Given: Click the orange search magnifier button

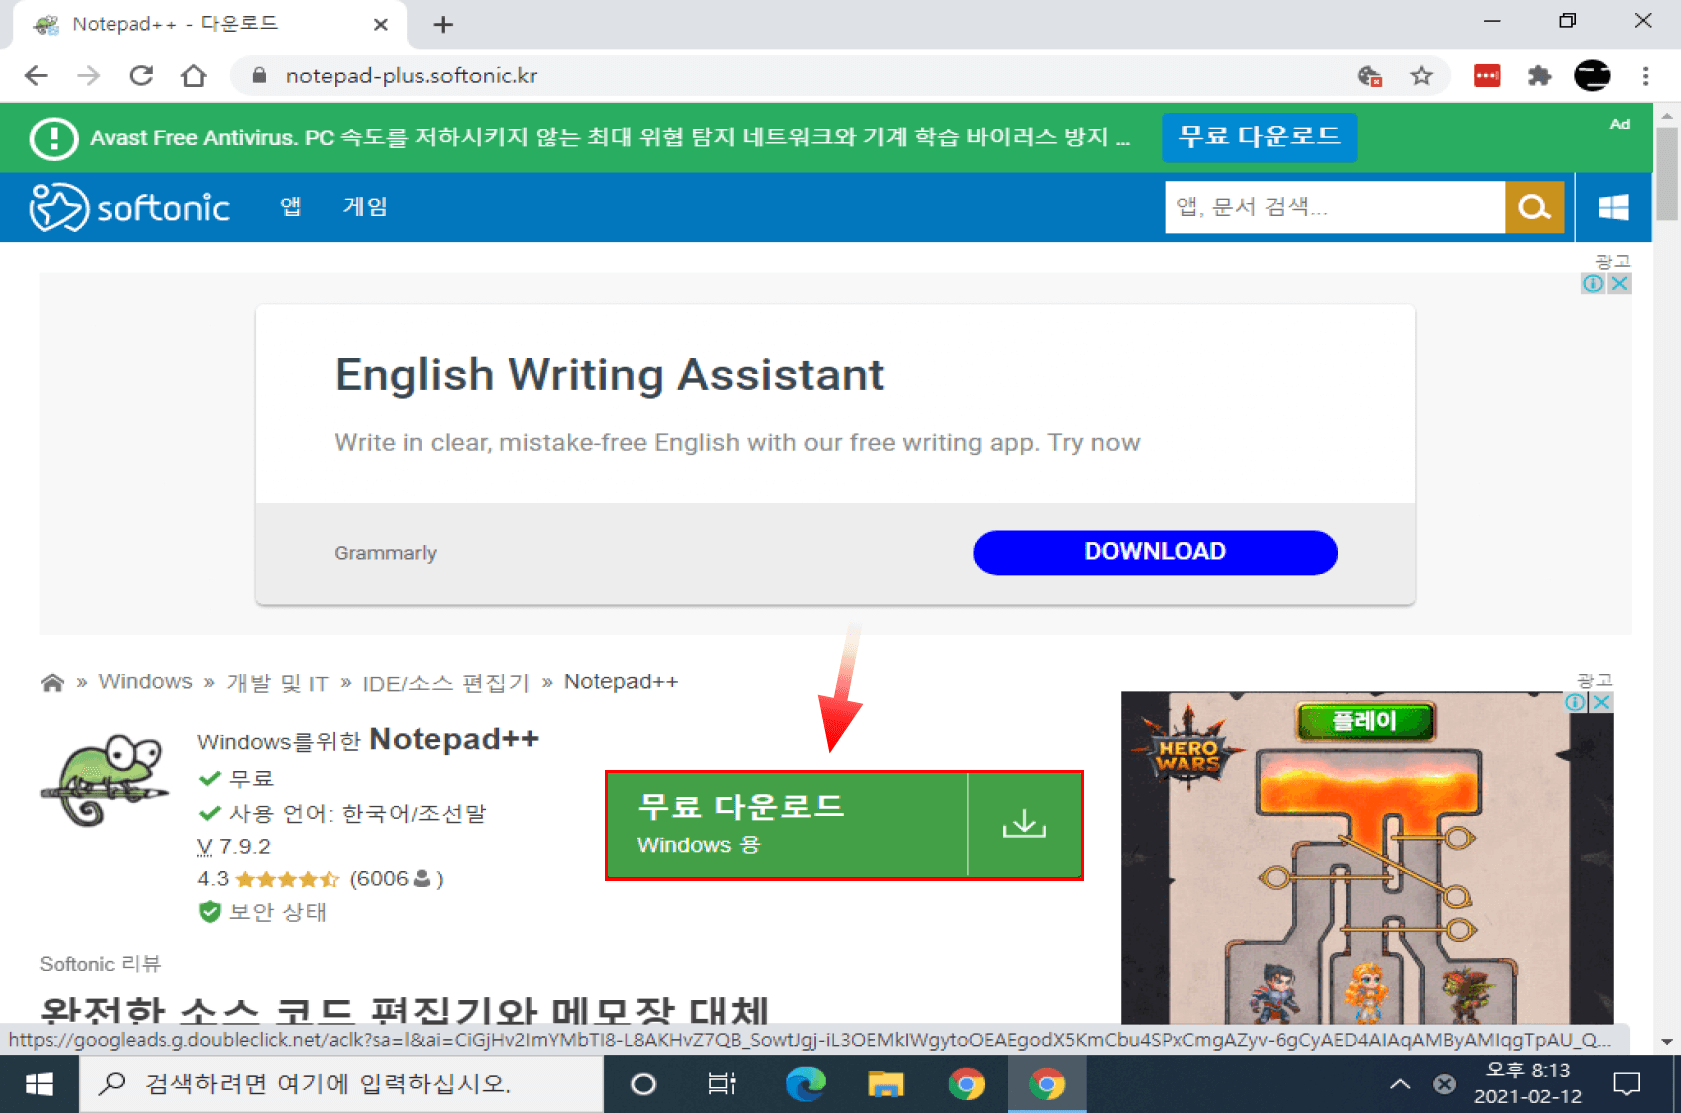Looking at the screenshot, I should 1534,207.
